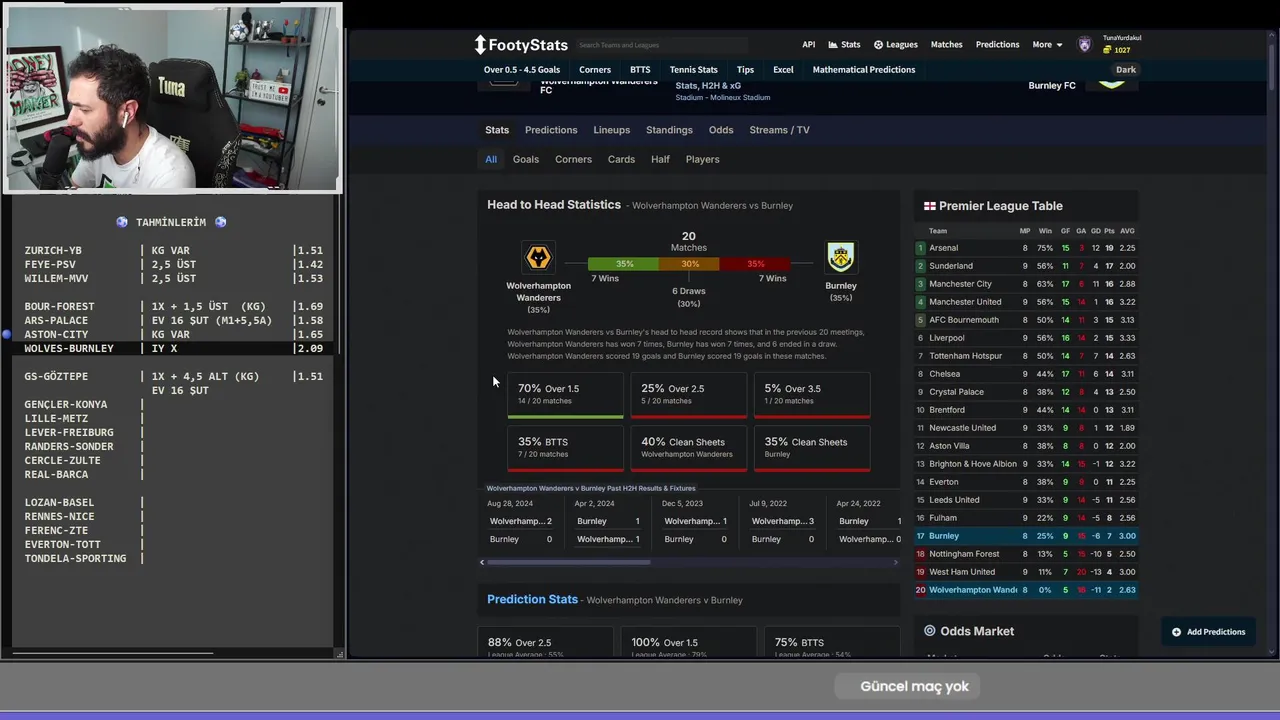The height and width of the screenshot is (720, 1280).
Task: Open the Matches menu item
Action: point(946,45)
